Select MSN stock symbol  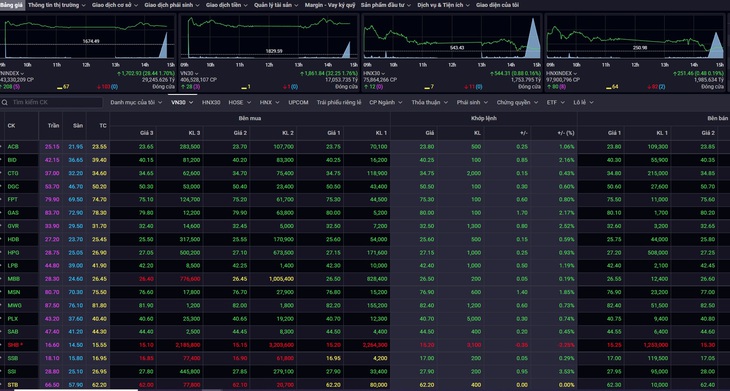[14, 292]
